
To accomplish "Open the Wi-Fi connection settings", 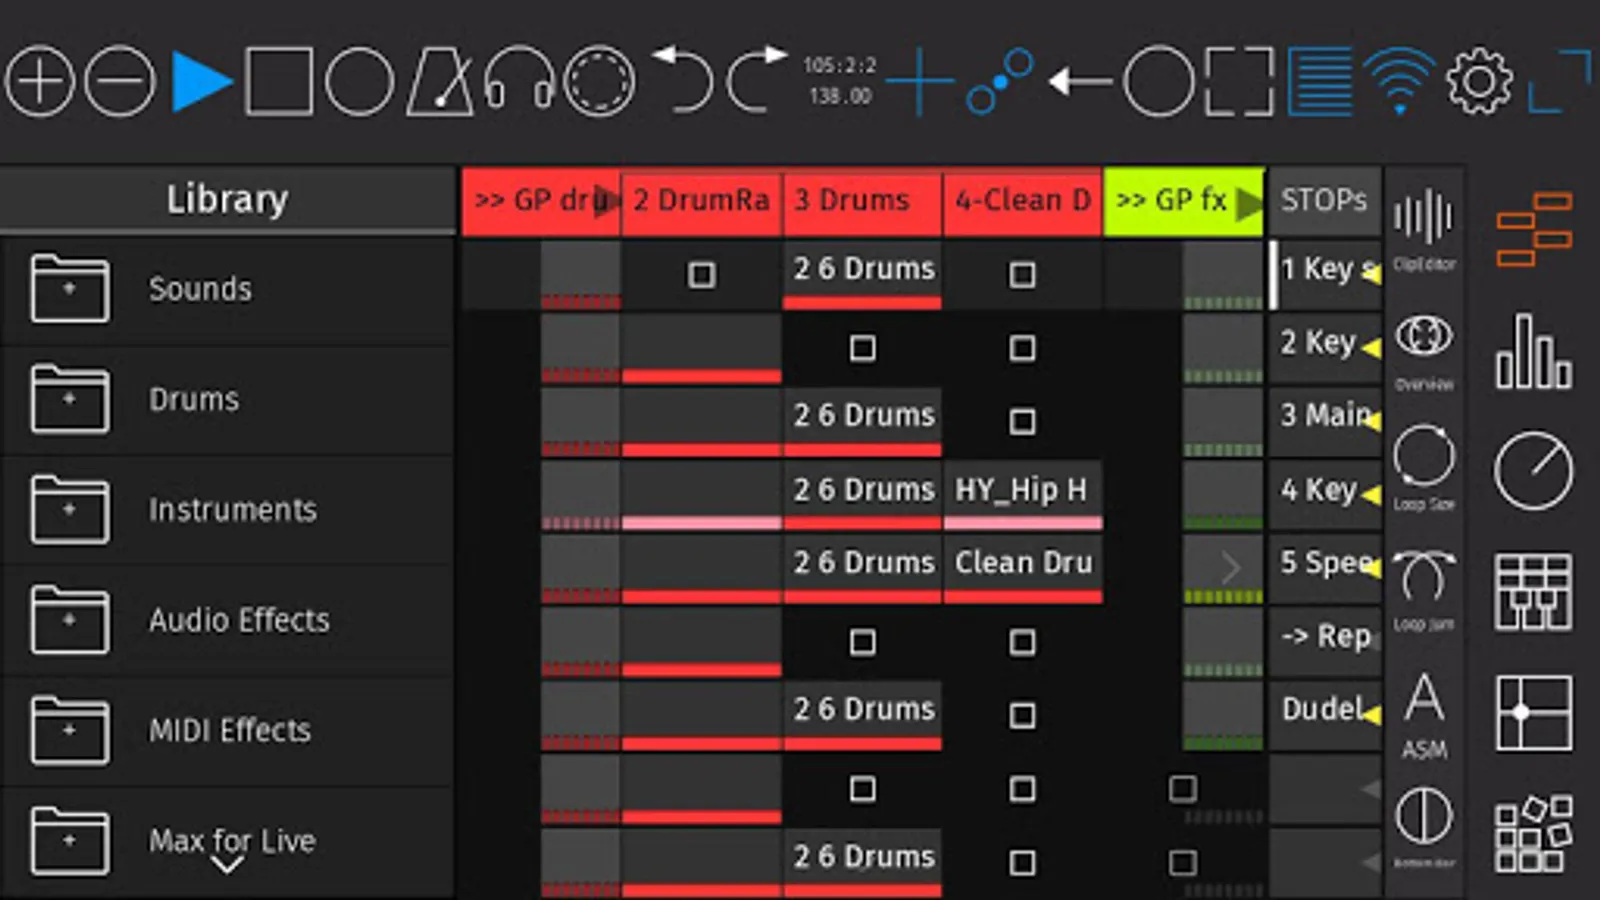I will click(x=1400, y=80).
